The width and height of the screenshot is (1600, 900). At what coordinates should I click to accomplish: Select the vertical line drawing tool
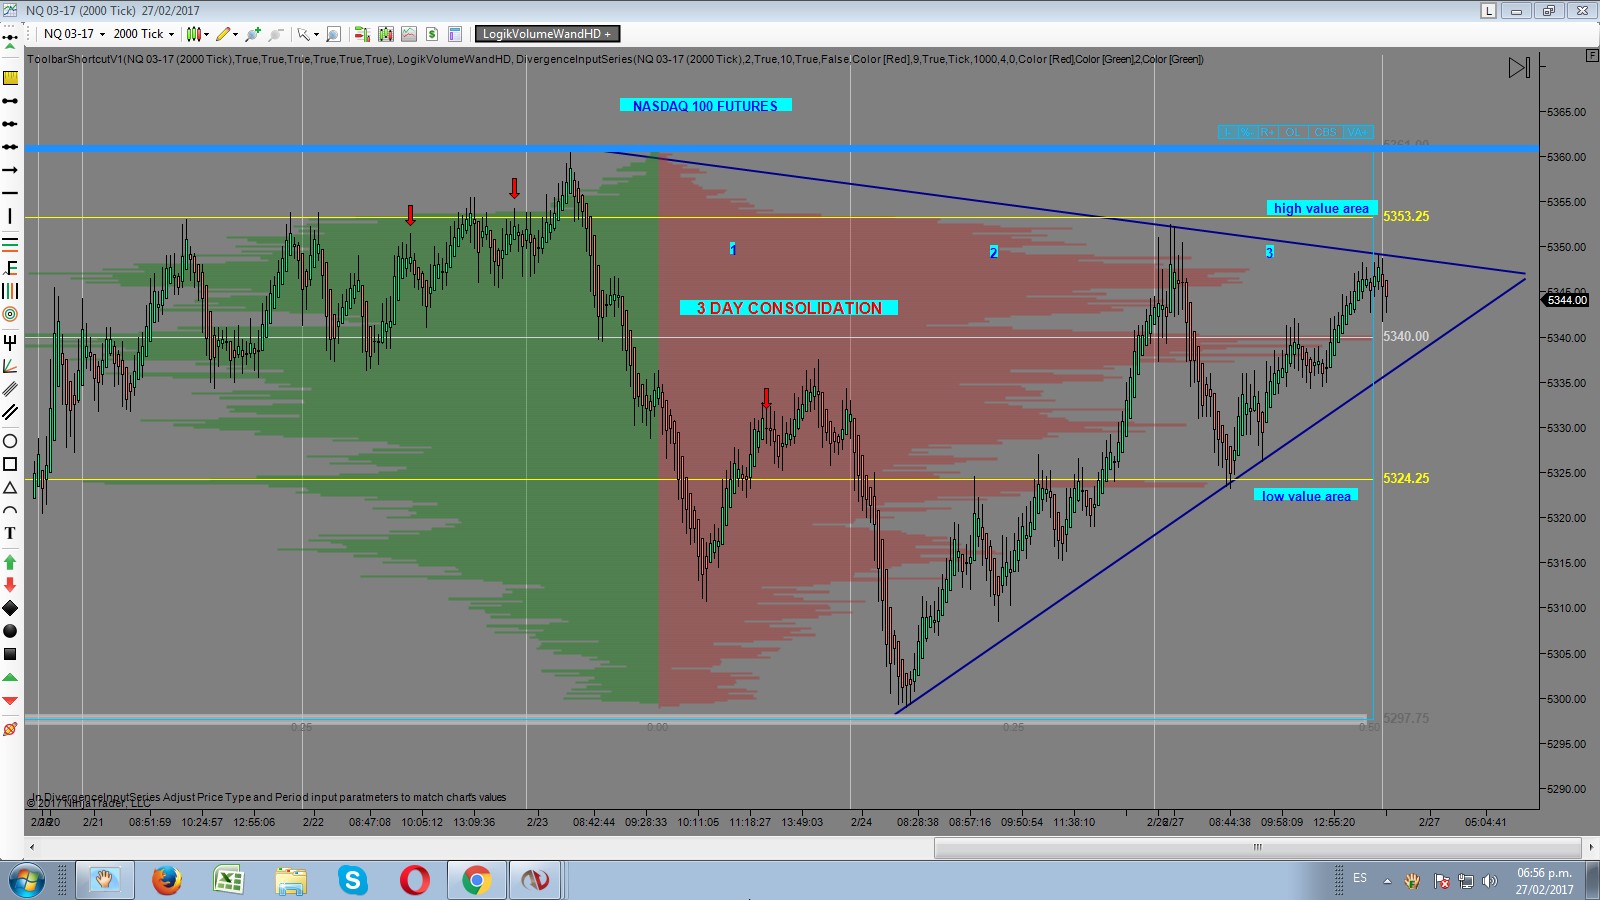click(x=10, y=216)
